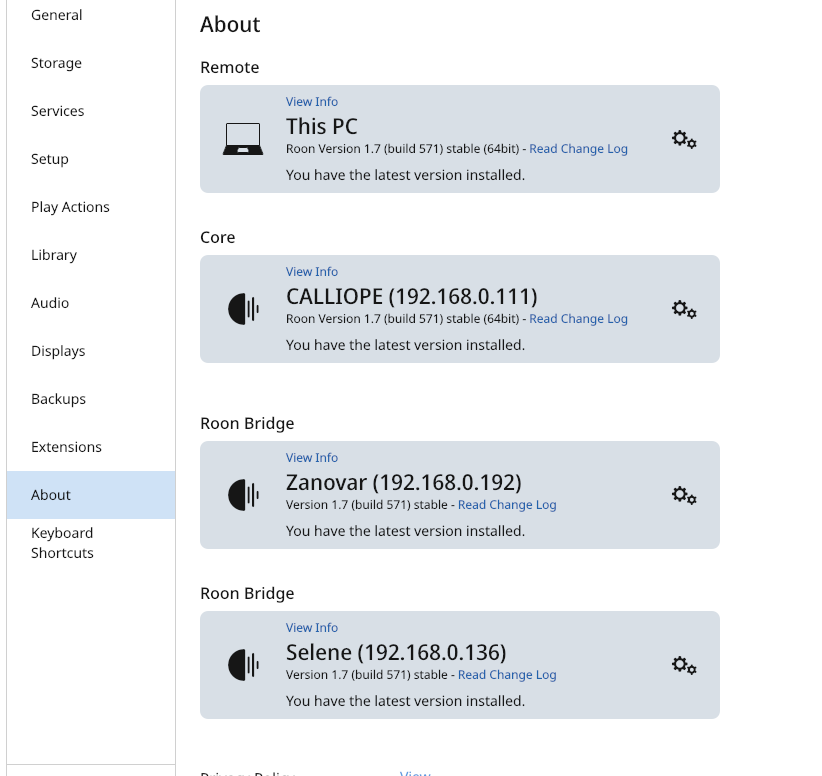Click the Roon icon beside Selene
Viewport: 822px width, 776px height.
click(244, 665)
